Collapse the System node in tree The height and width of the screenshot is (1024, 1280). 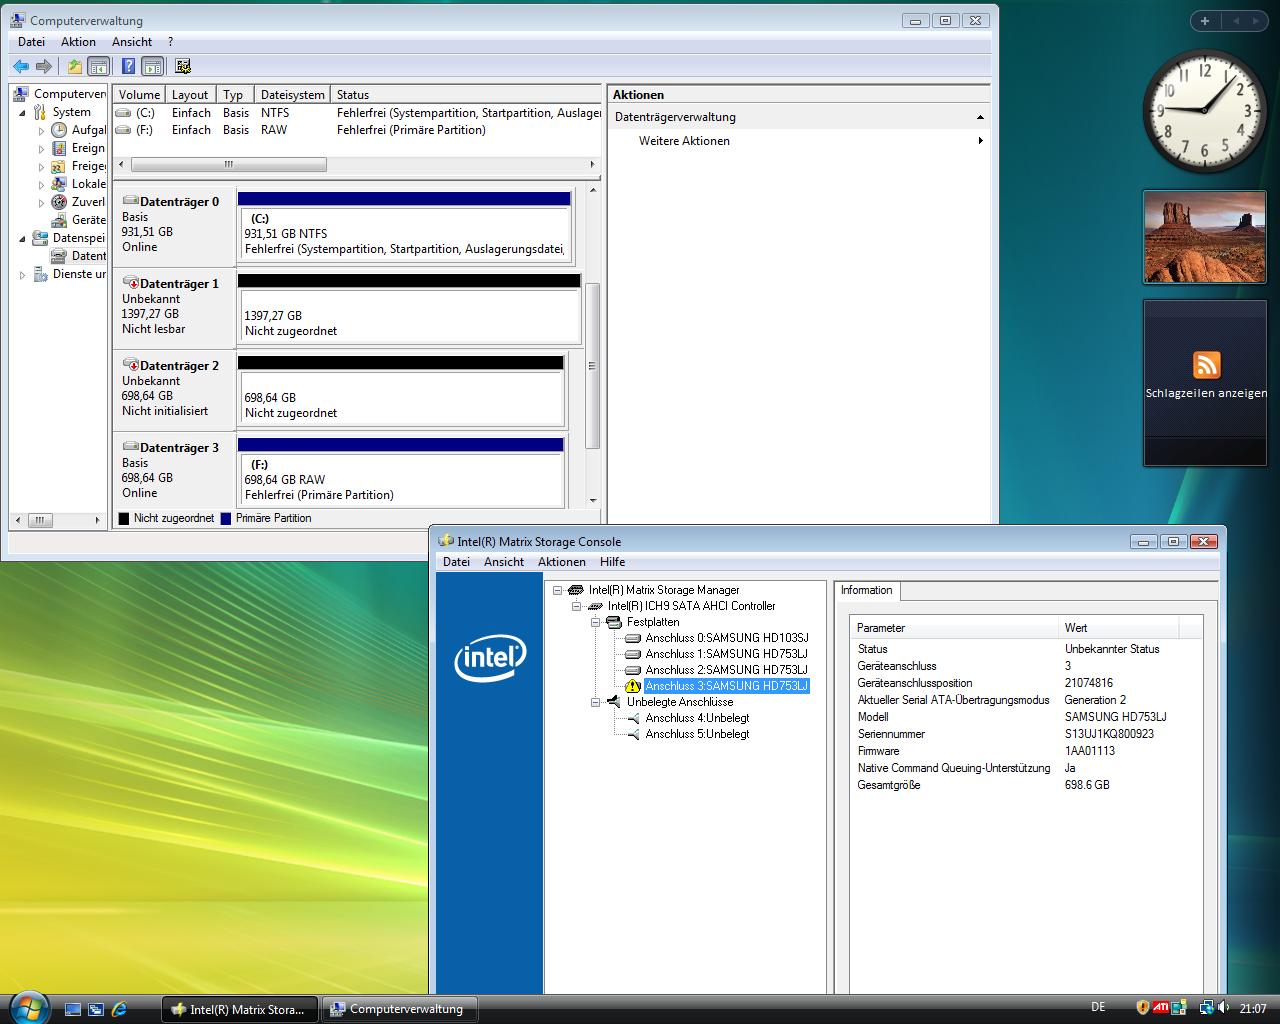22,113
